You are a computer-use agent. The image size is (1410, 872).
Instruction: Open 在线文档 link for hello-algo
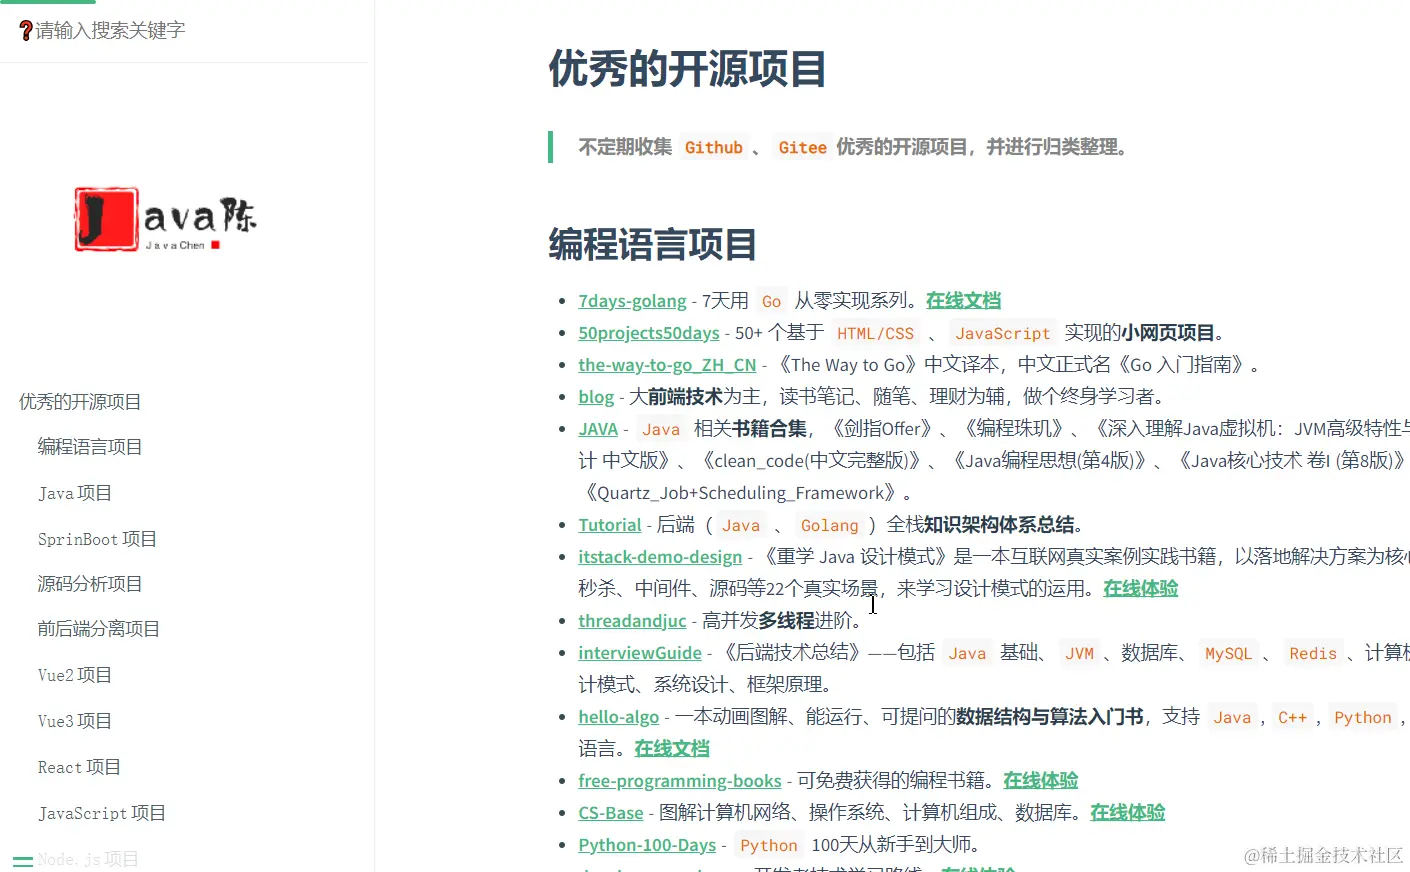tap(672, 749)
